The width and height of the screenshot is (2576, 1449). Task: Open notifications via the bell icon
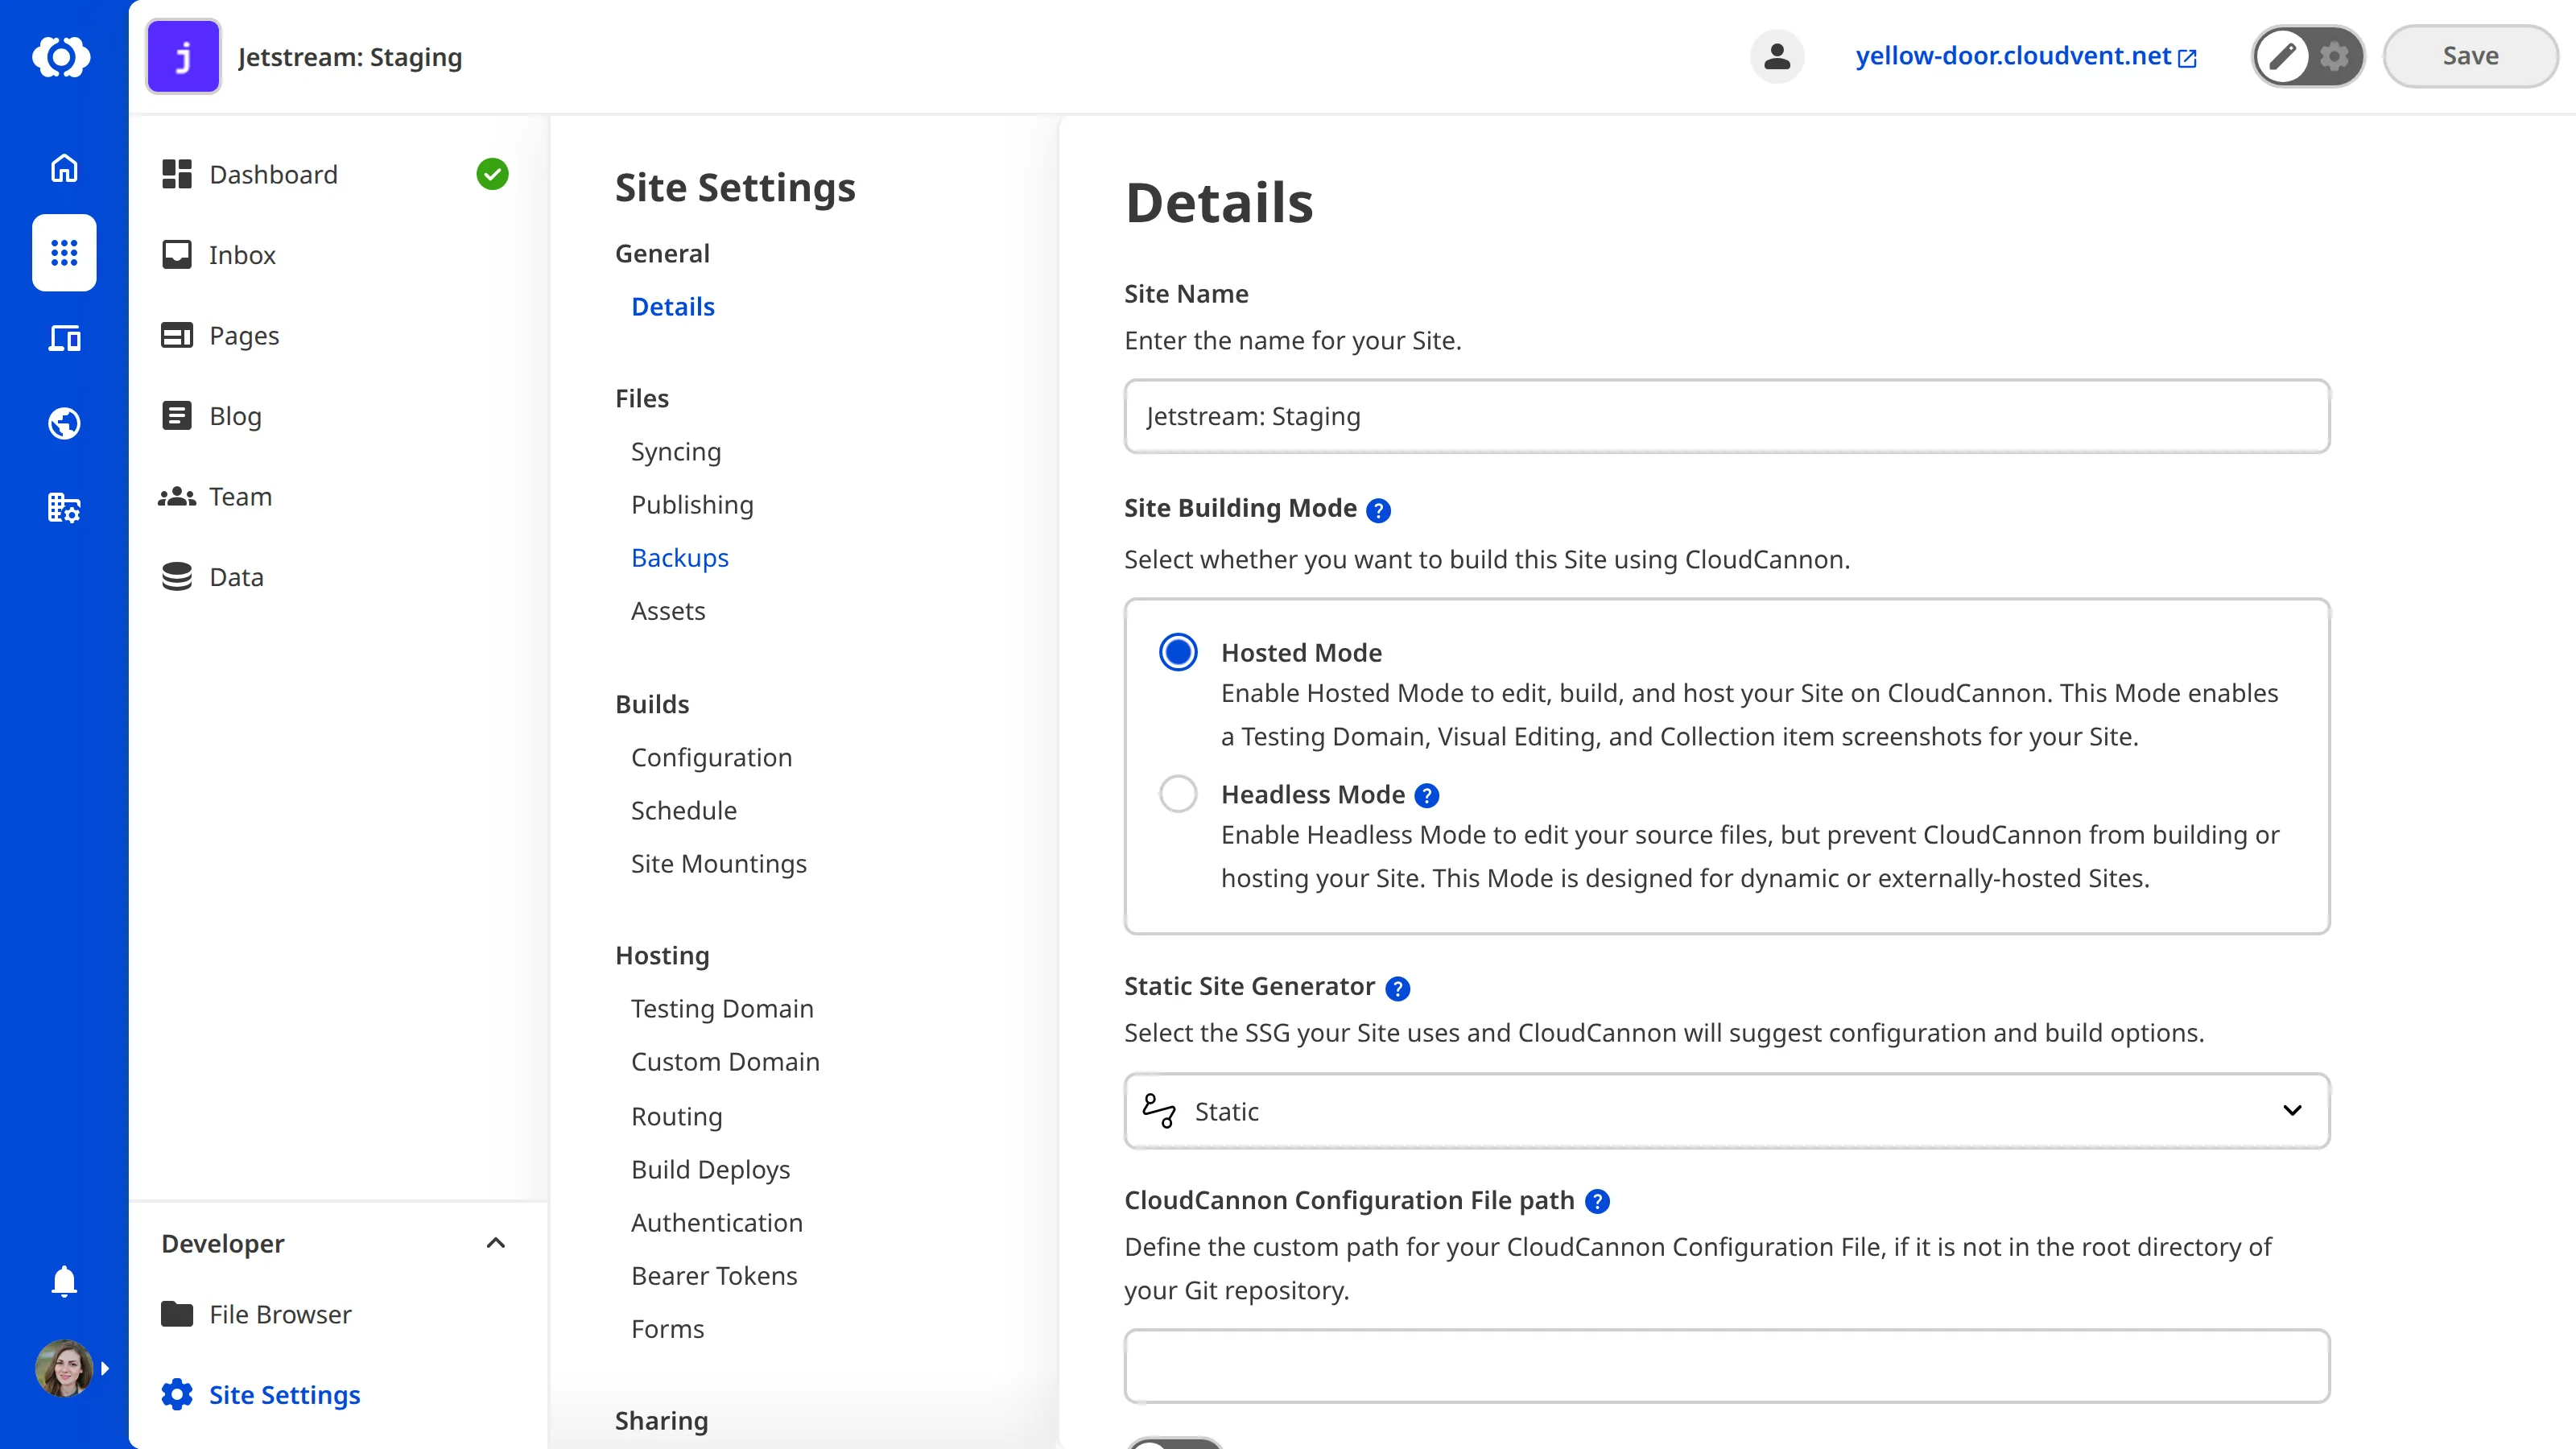(x=63, y=1281)
